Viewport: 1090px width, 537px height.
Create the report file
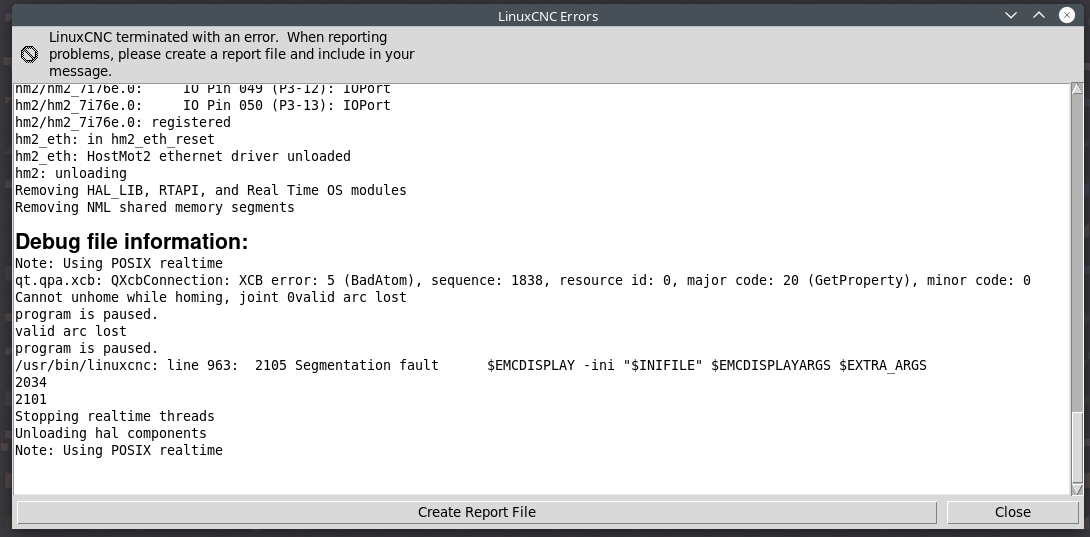pos(477,512)
